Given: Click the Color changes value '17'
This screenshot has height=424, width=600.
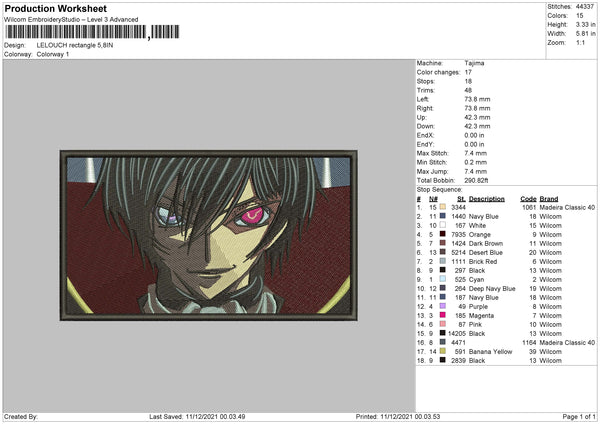Looking at the screenshot, I should (x=468, y=72).
